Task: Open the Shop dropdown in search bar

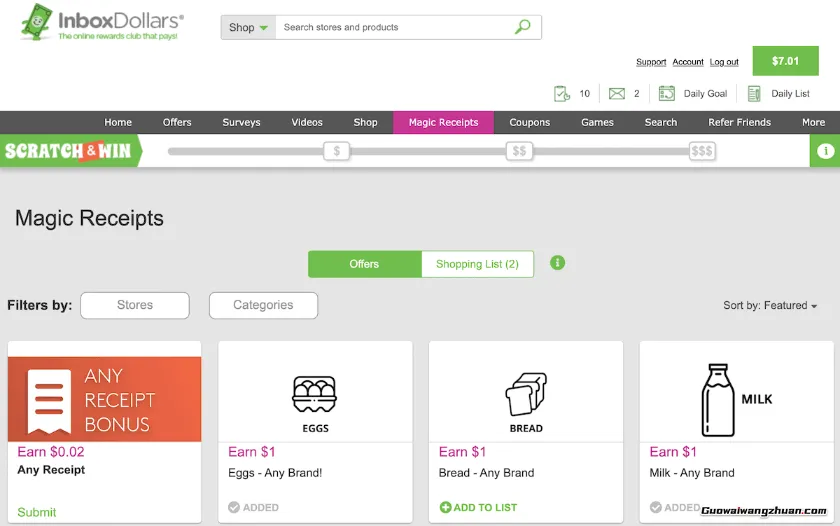Action: click(248, 27)
